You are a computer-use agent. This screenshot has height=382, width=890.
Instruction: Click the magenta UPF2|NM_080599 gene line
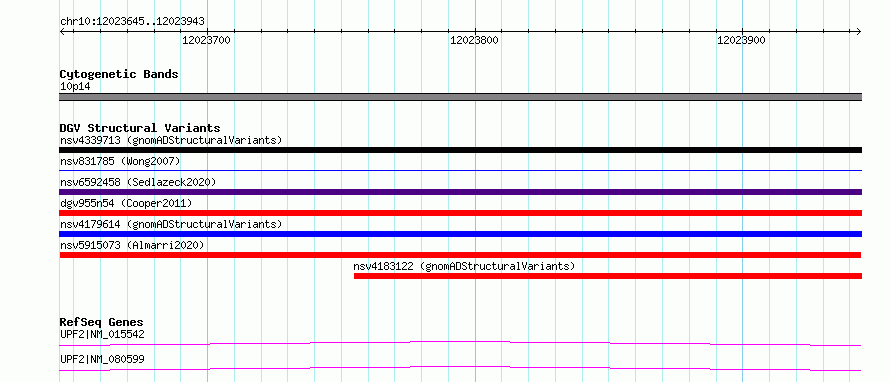coord(460,368)
